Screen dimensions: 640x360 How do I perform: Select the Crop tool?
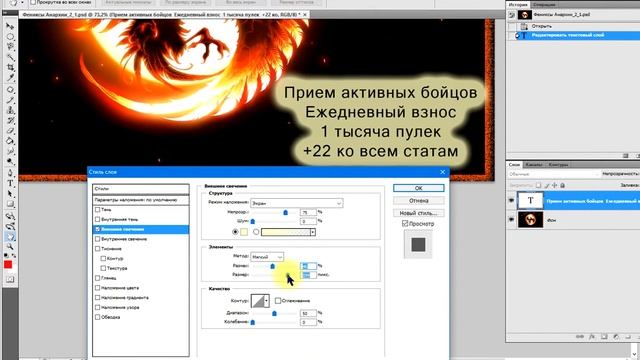[x=10, y=67]
